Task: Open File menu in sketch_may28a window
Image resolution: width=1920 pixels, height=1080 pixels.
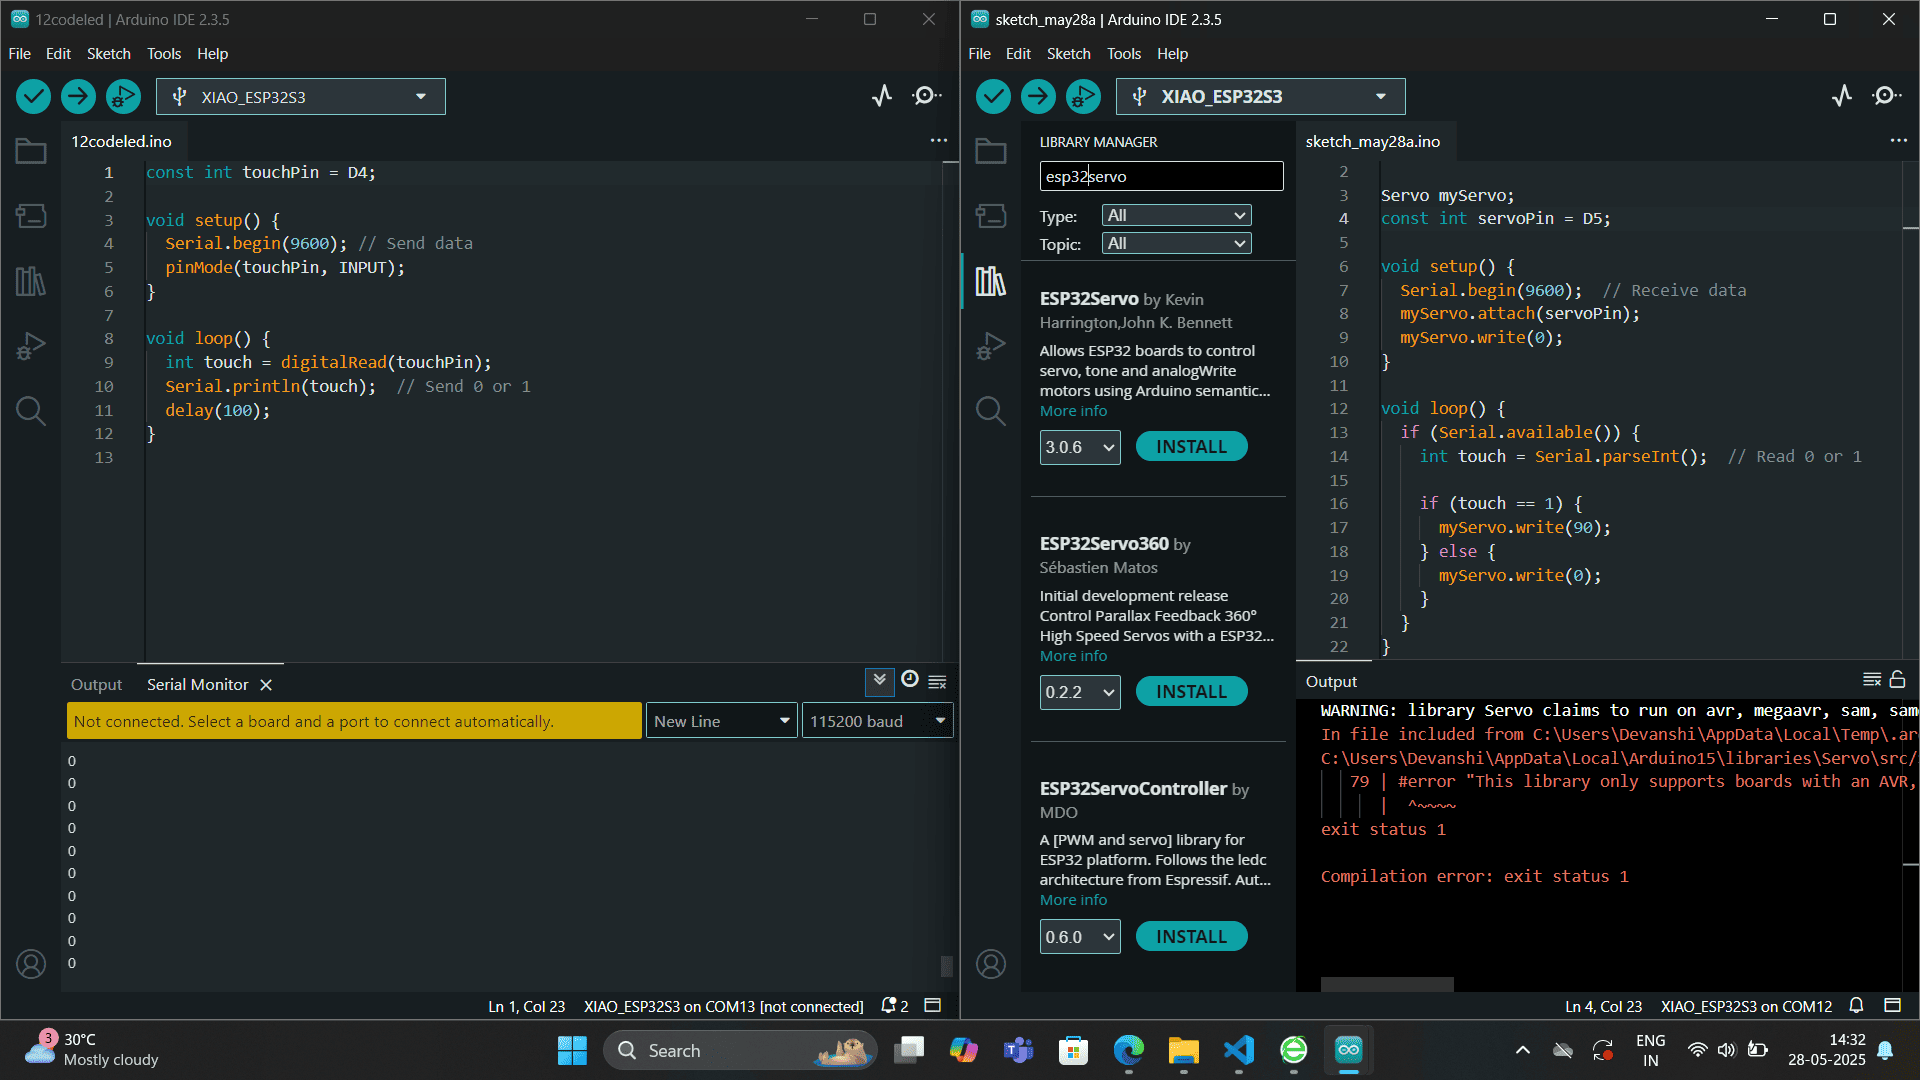Action: point(979,54)
